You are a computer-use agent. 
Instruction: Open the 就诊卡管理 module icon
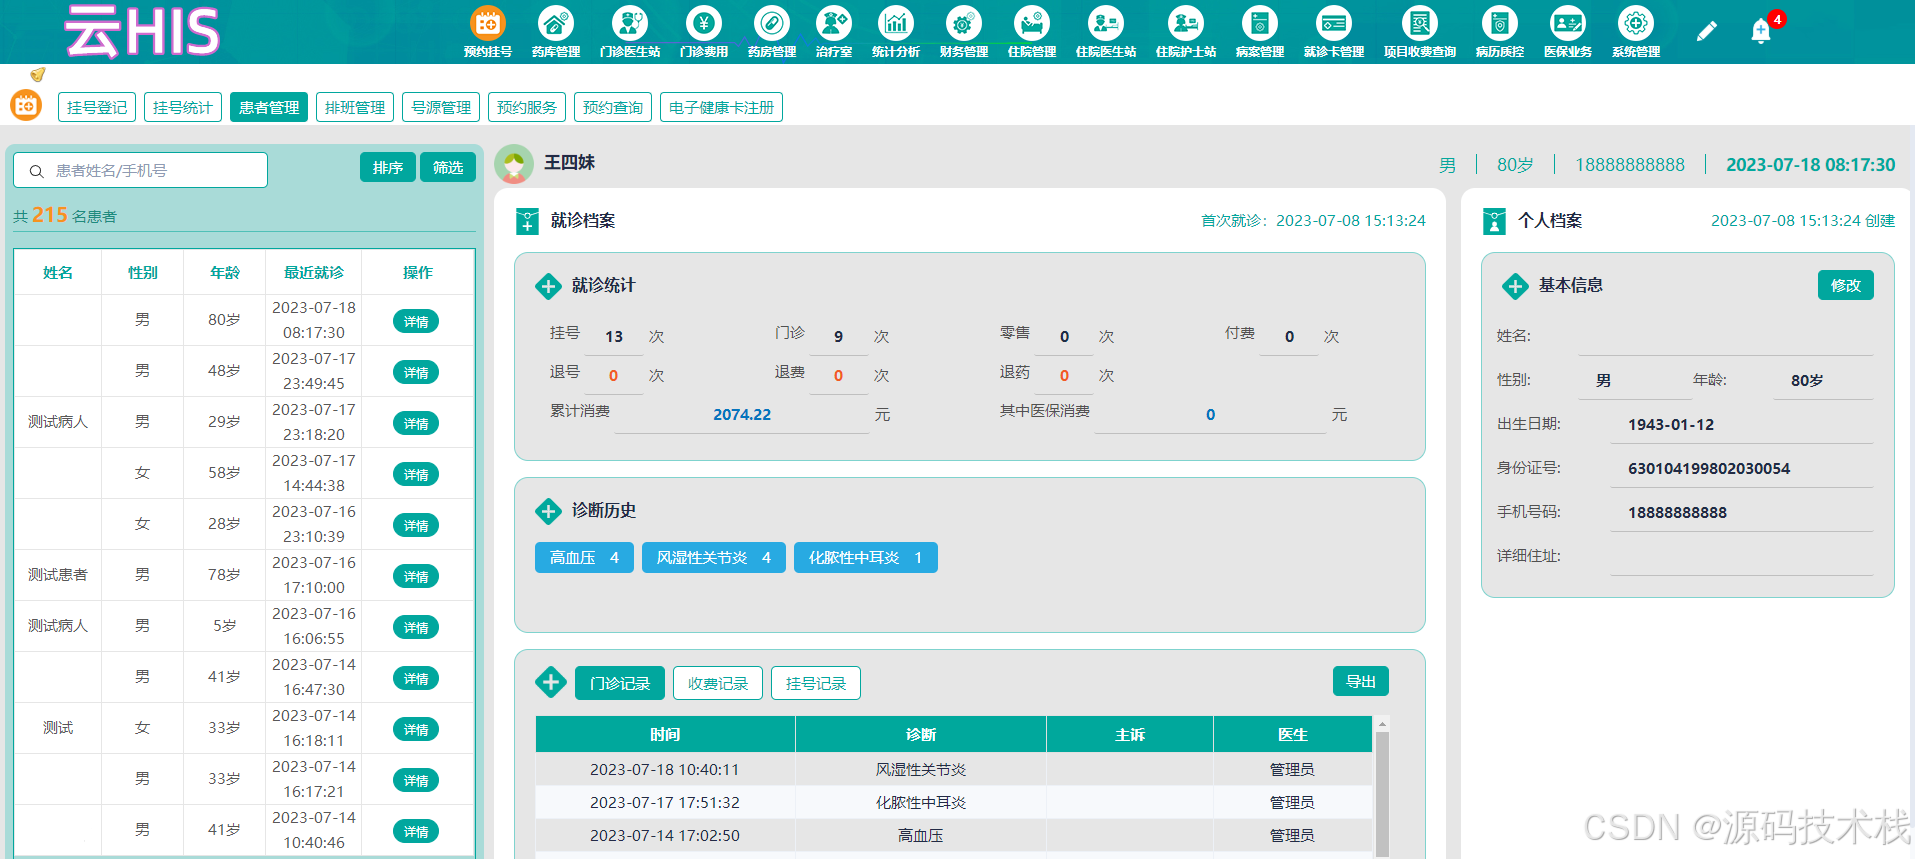coord(1334,23)
